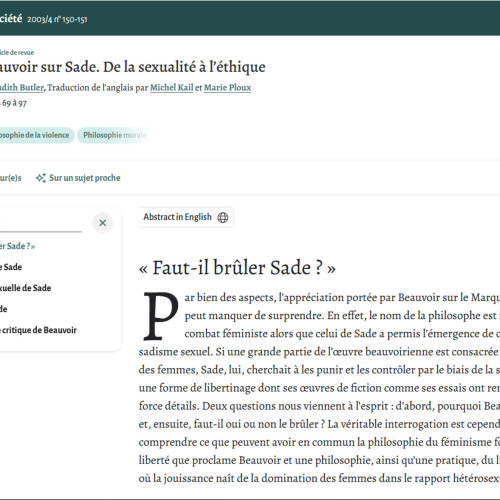Click the heading « Faut-il brûler Sade ? »
This screenshot has height=500, width=500.
237,268
